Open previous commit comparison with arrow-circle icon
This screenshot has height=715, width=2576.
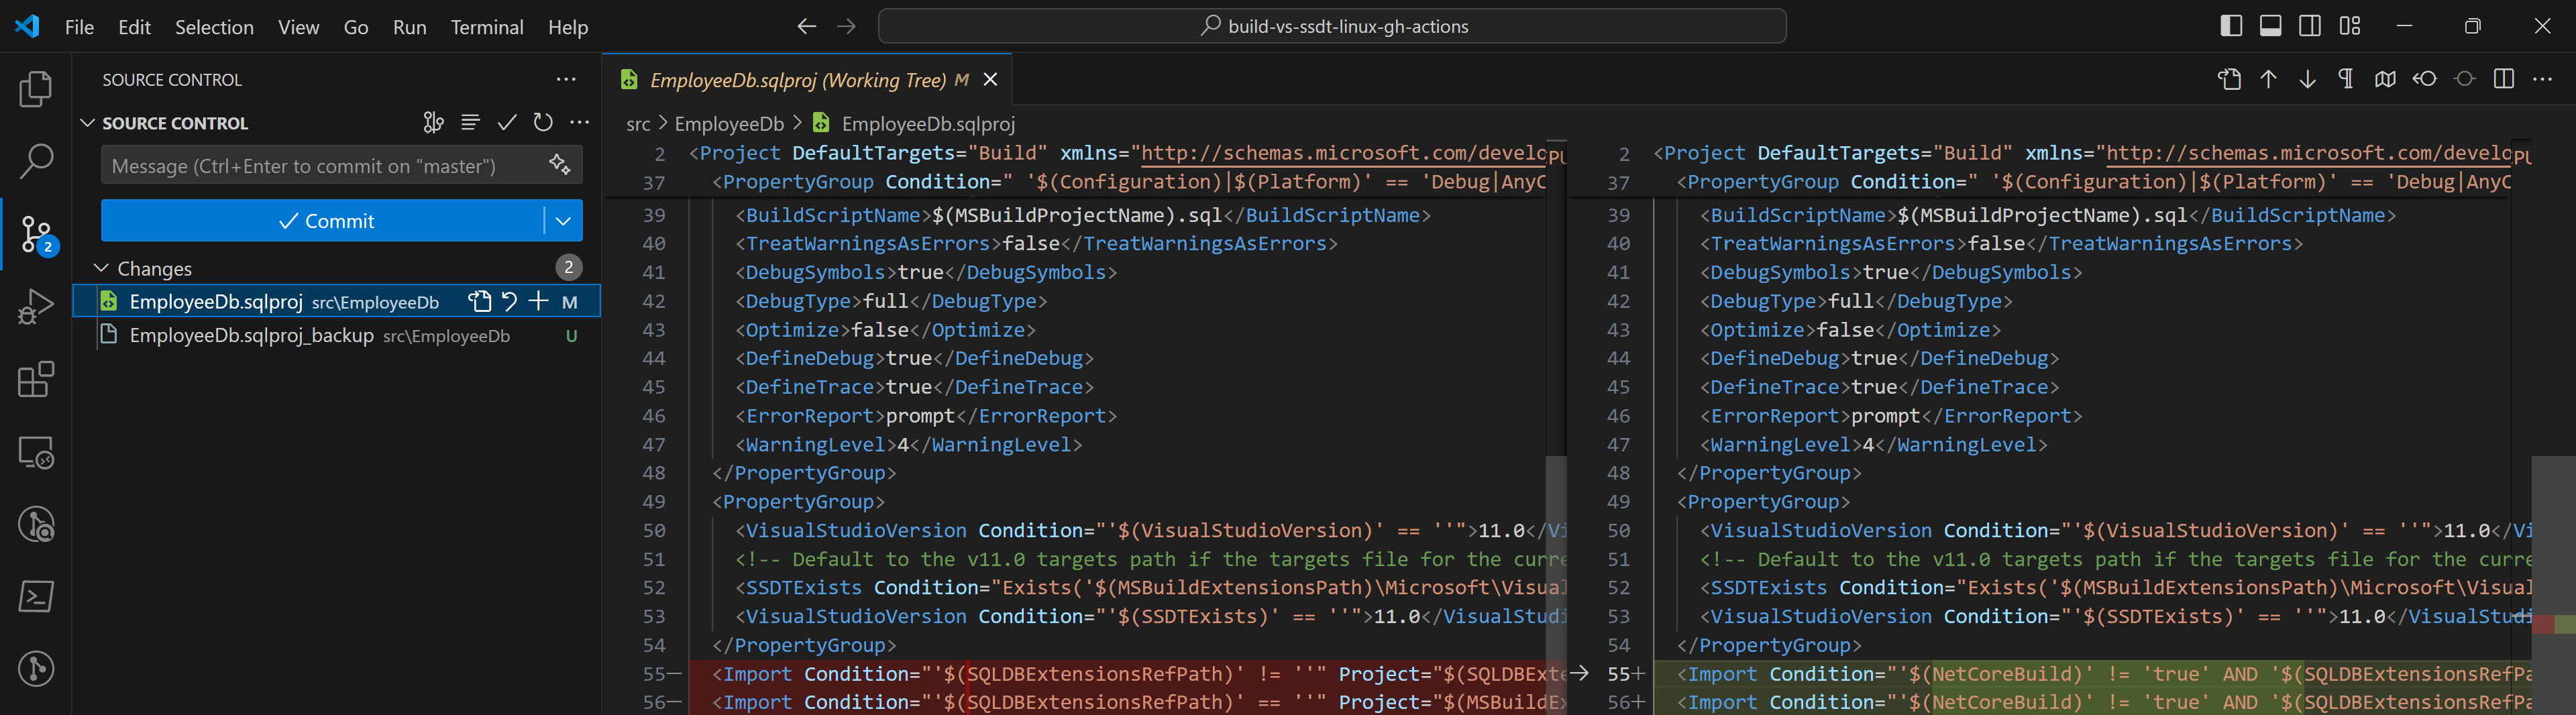tap(2425, 79)
